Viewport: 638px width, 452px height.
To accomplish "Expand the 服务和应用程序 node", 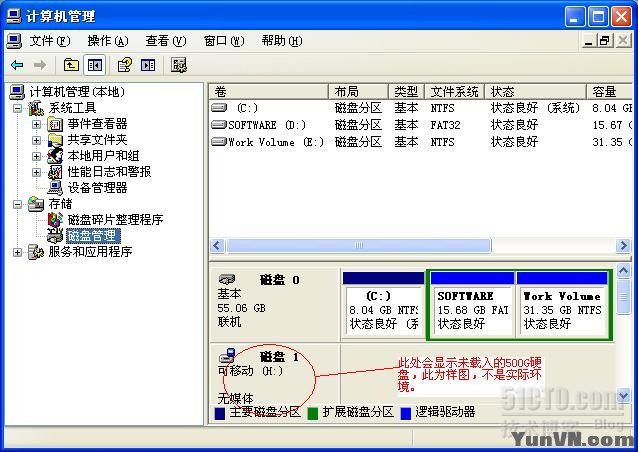I will (x=17, y=252).
